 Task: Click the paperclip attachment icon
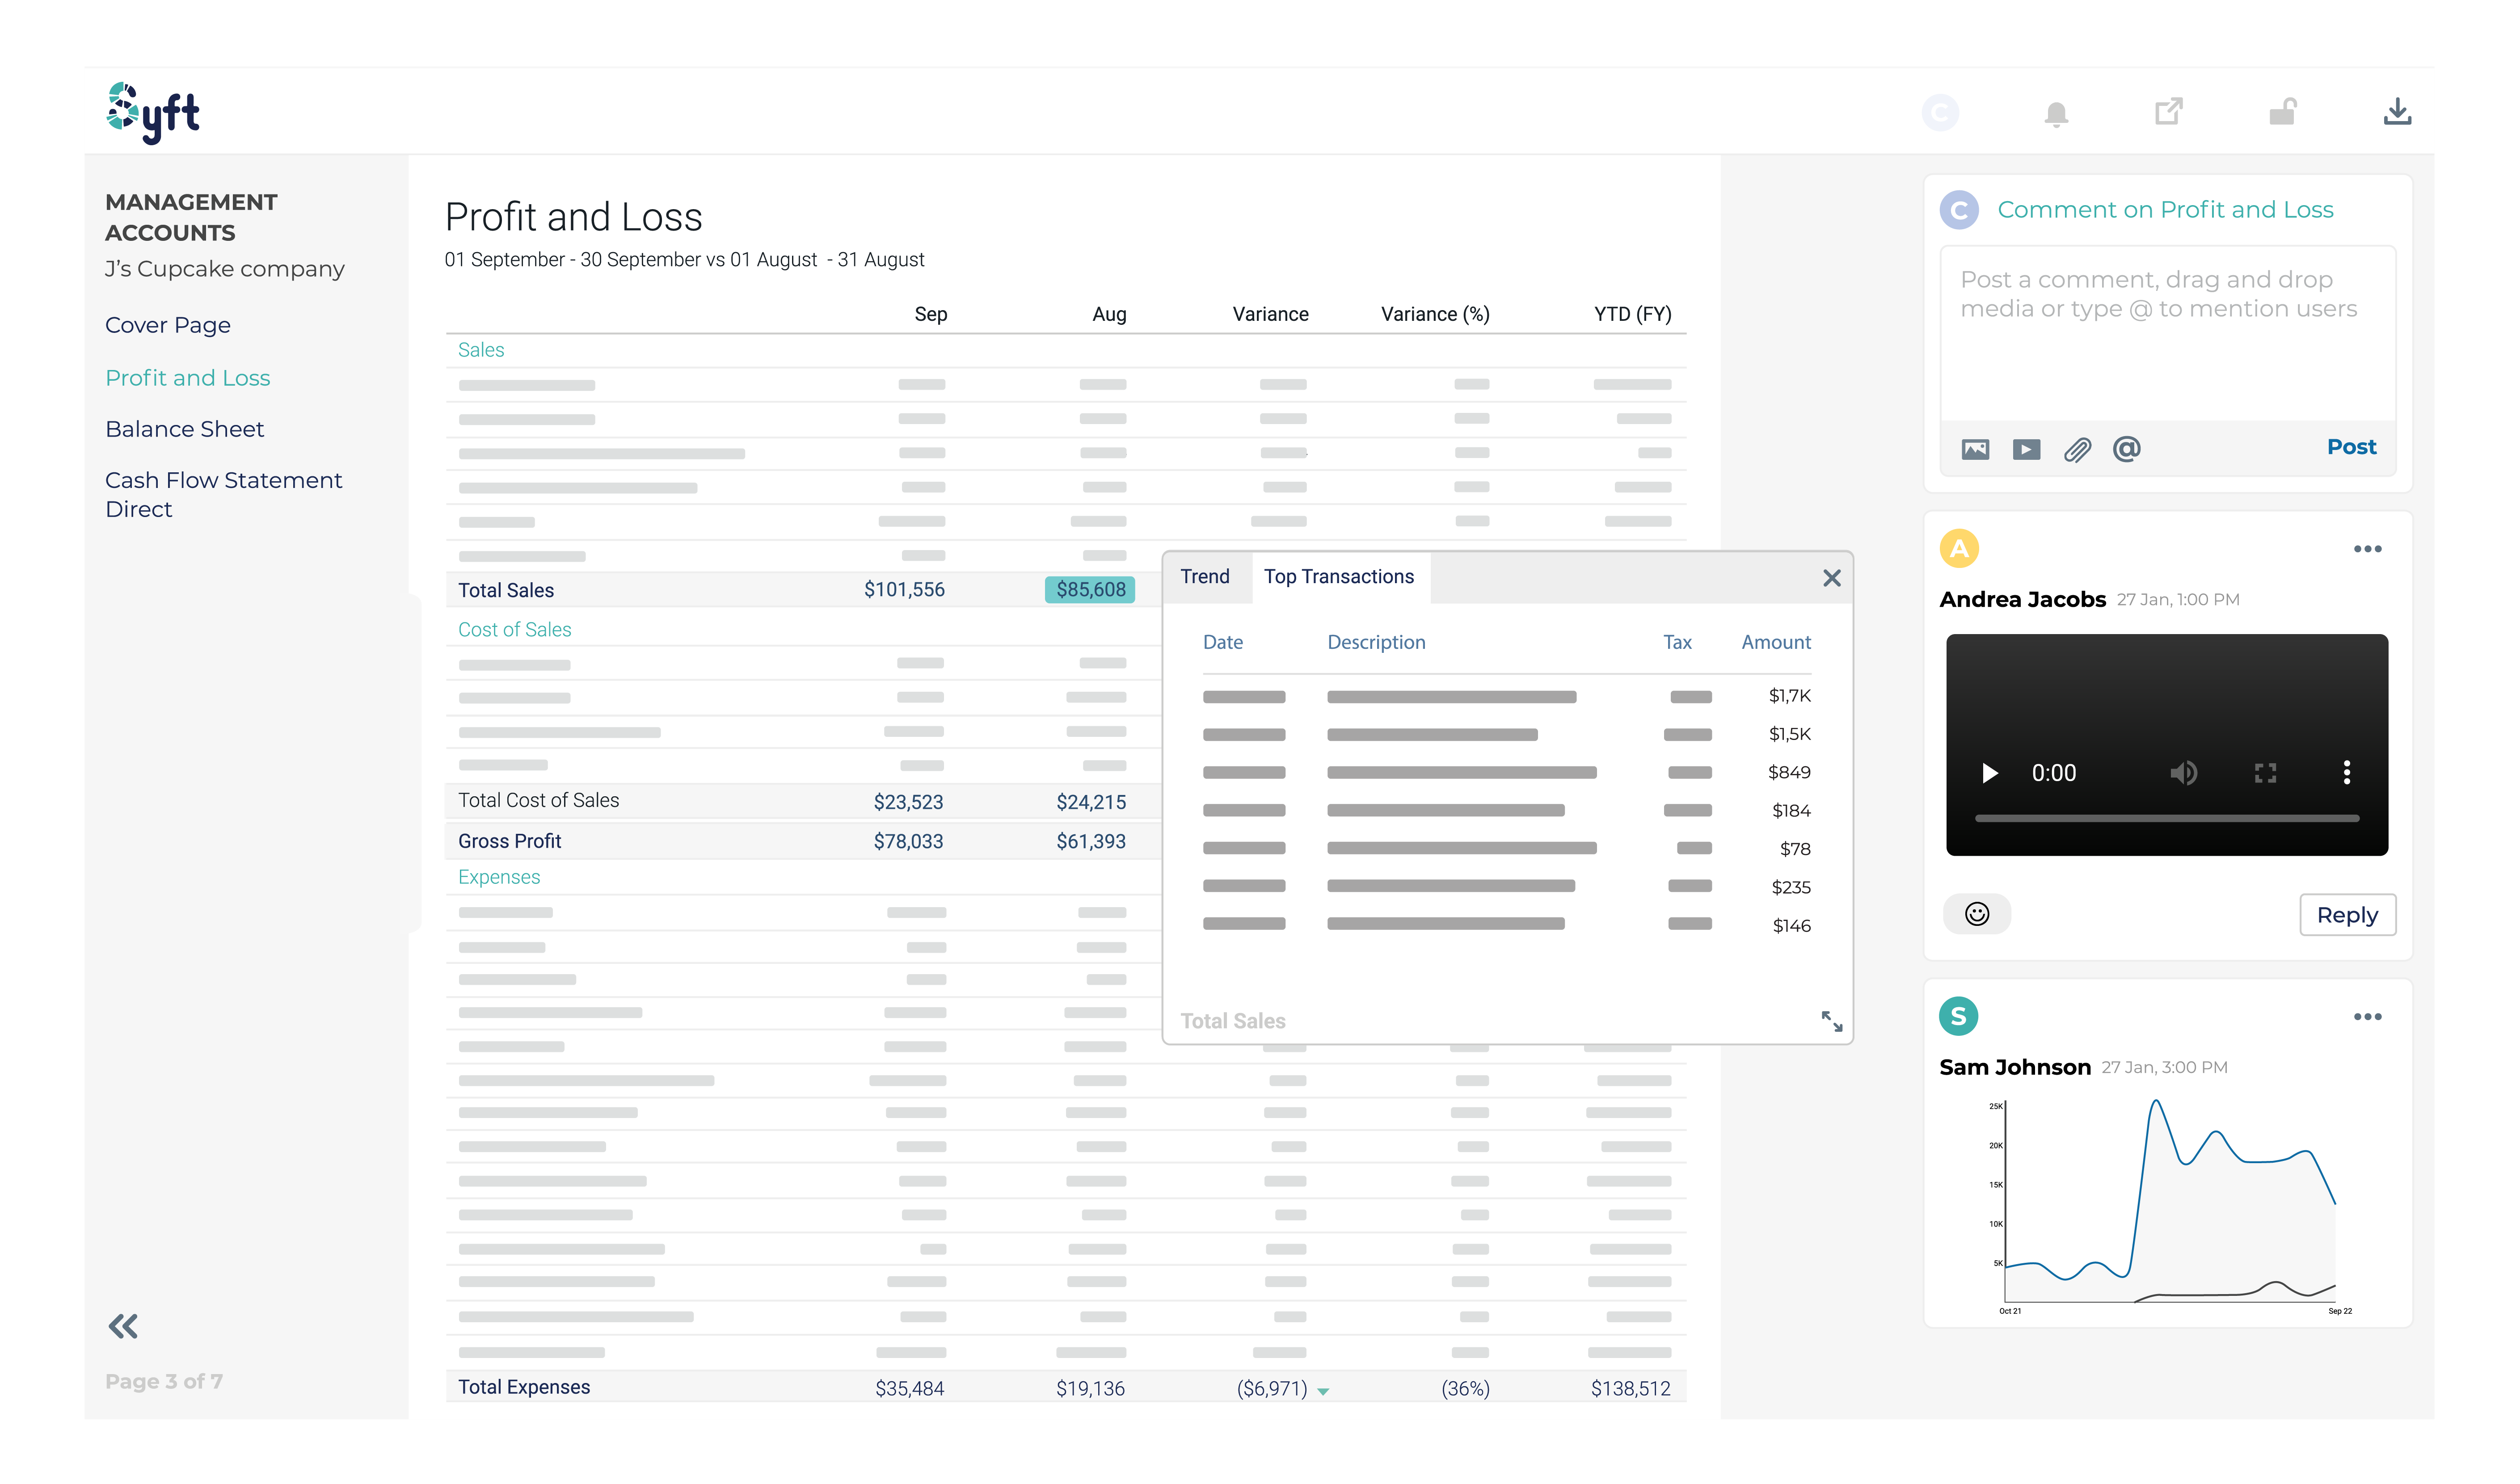[2077, 449]
